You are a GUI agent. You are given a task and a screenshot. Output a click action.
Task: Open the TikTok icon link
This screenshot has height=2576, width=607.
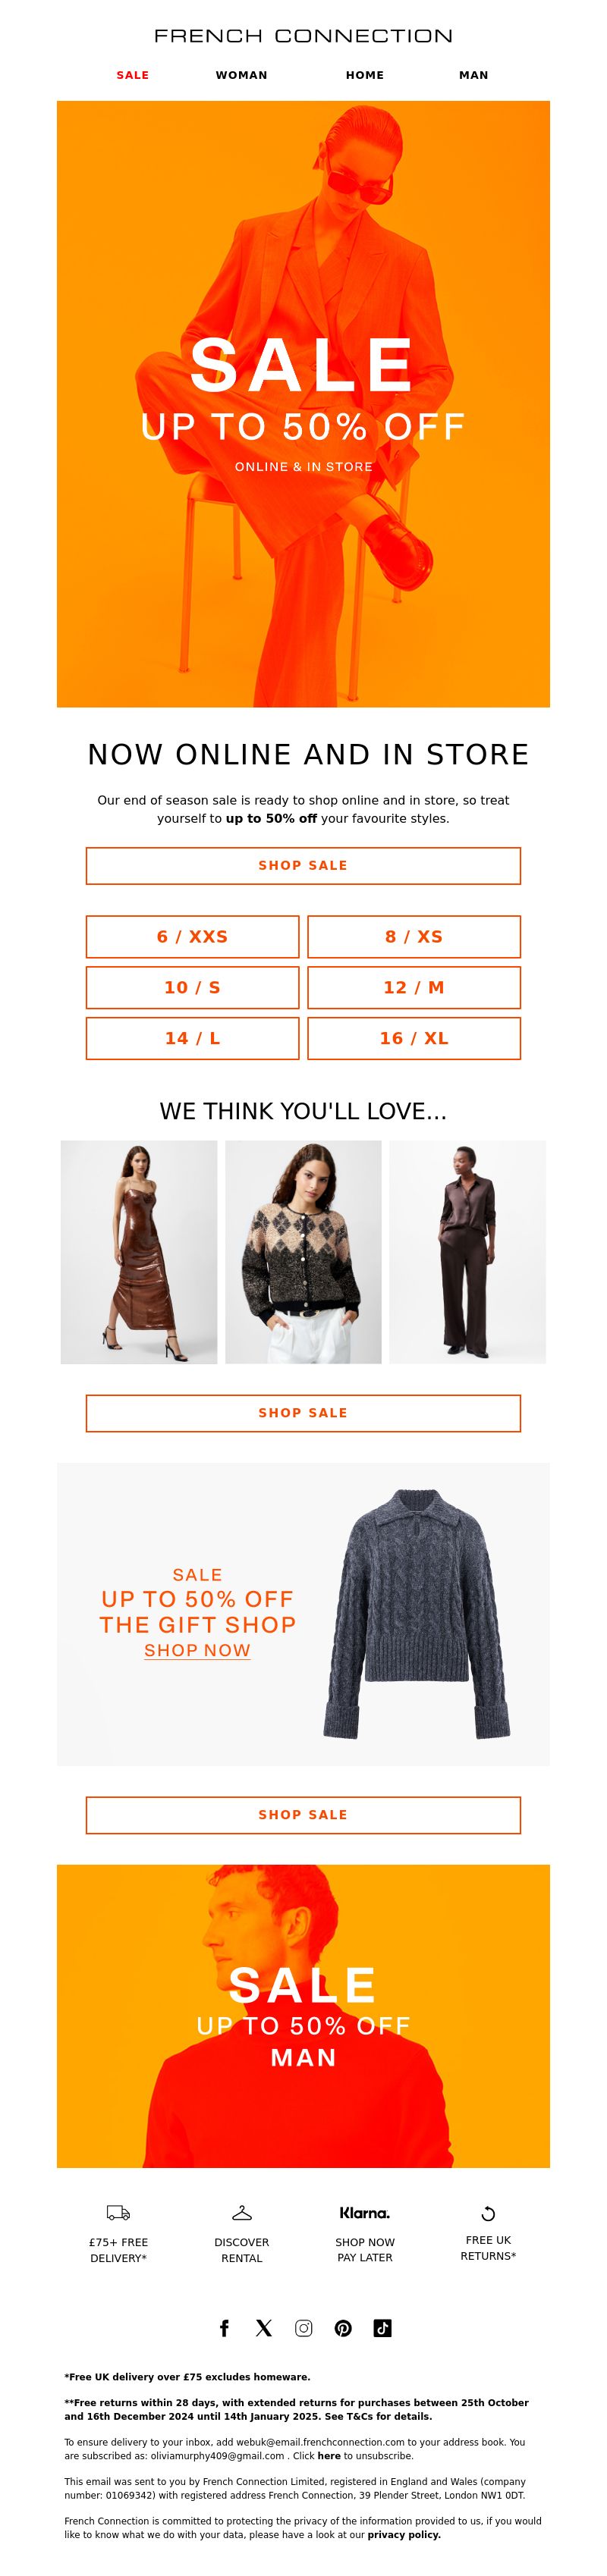(382, 2327)
